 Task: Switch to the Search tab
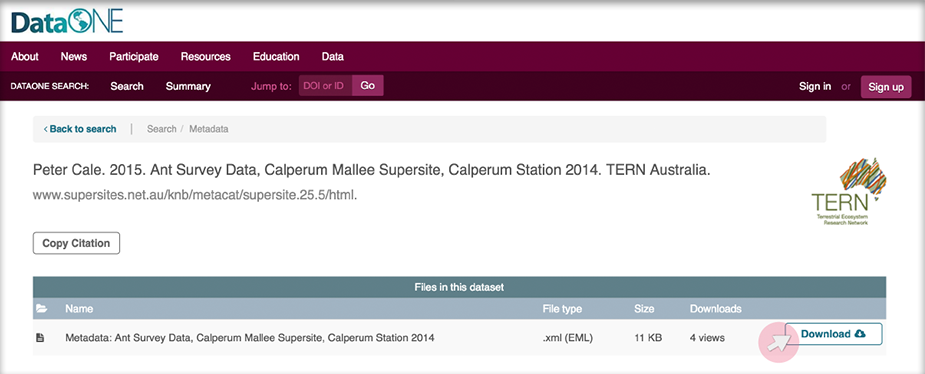point(127,86)
